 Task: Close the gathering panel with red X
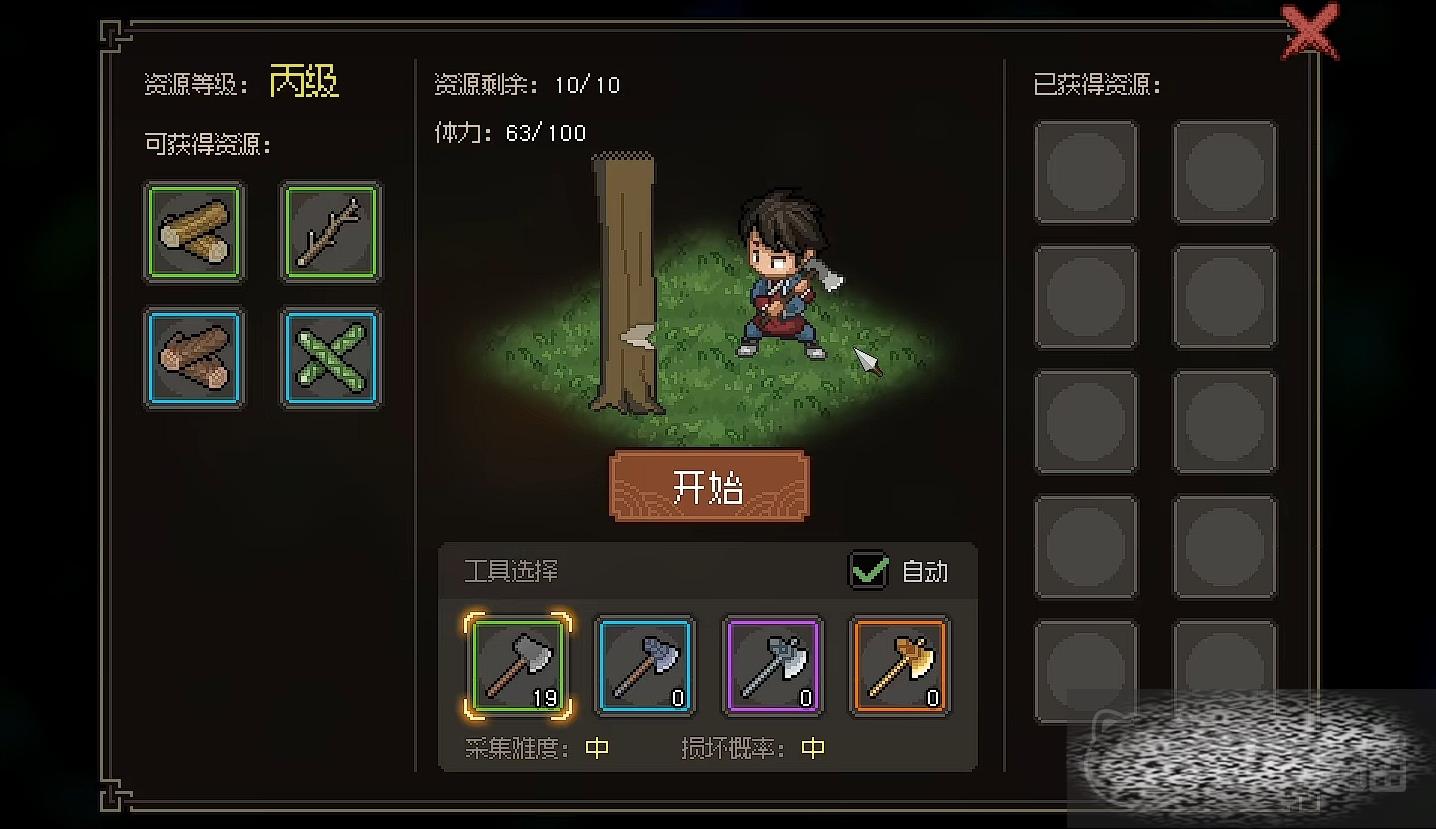(x=1310, y=33)
